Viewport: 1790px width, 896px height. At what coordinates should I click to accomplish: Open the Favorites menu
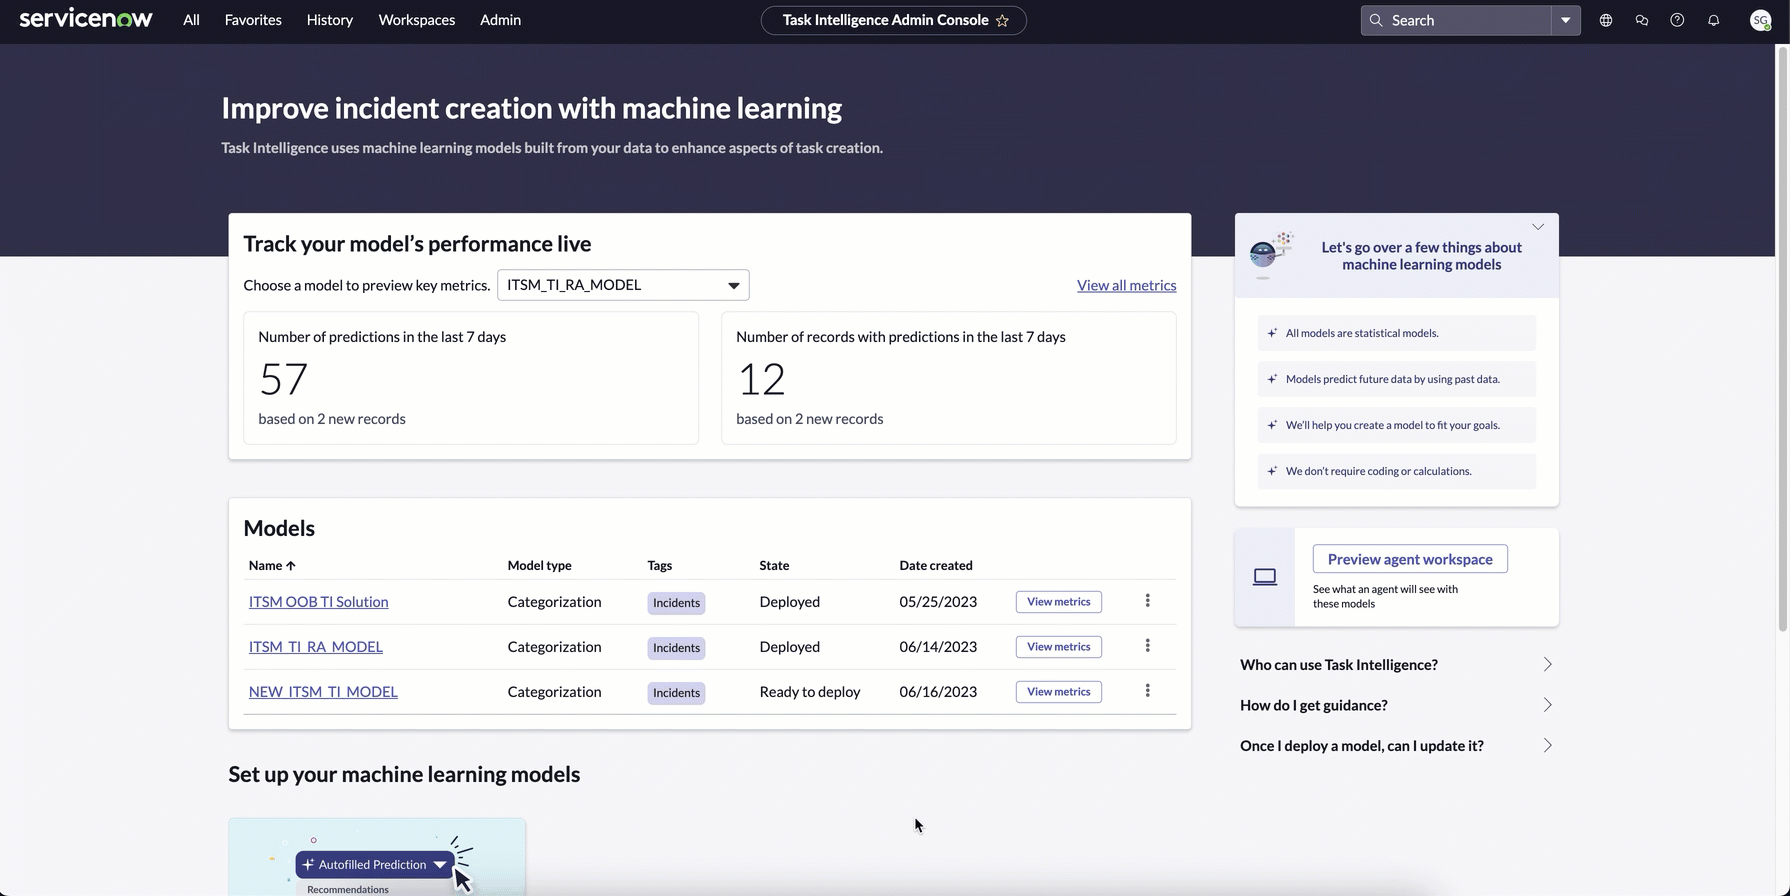click(253, 20)
